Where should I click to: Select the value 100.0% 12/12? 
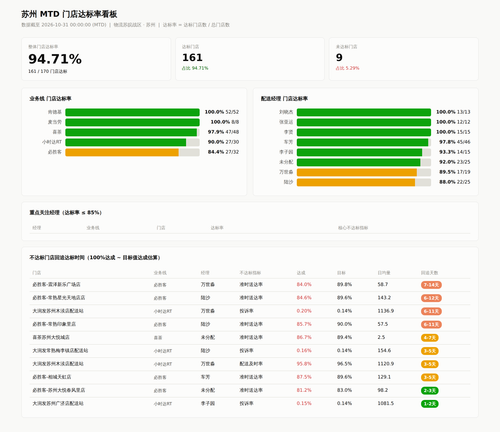(453, 122)
